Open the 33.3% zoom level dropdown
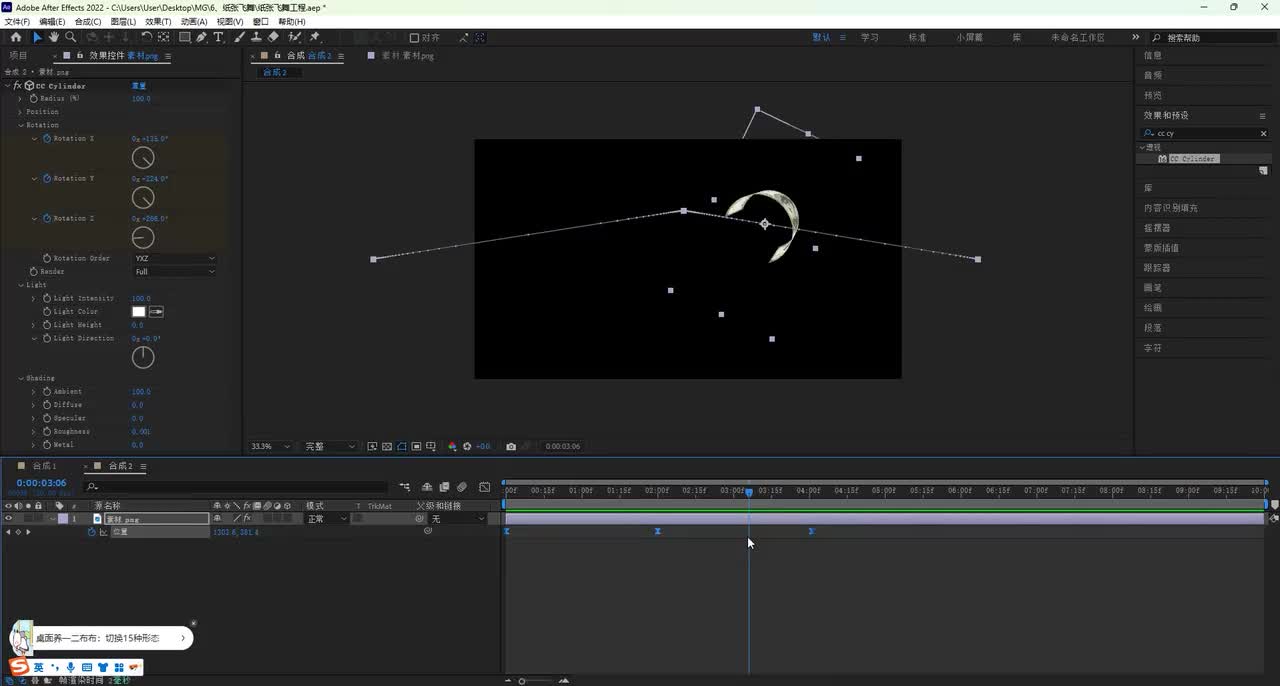The image size is (1280, 686). [x=270, y=446]
